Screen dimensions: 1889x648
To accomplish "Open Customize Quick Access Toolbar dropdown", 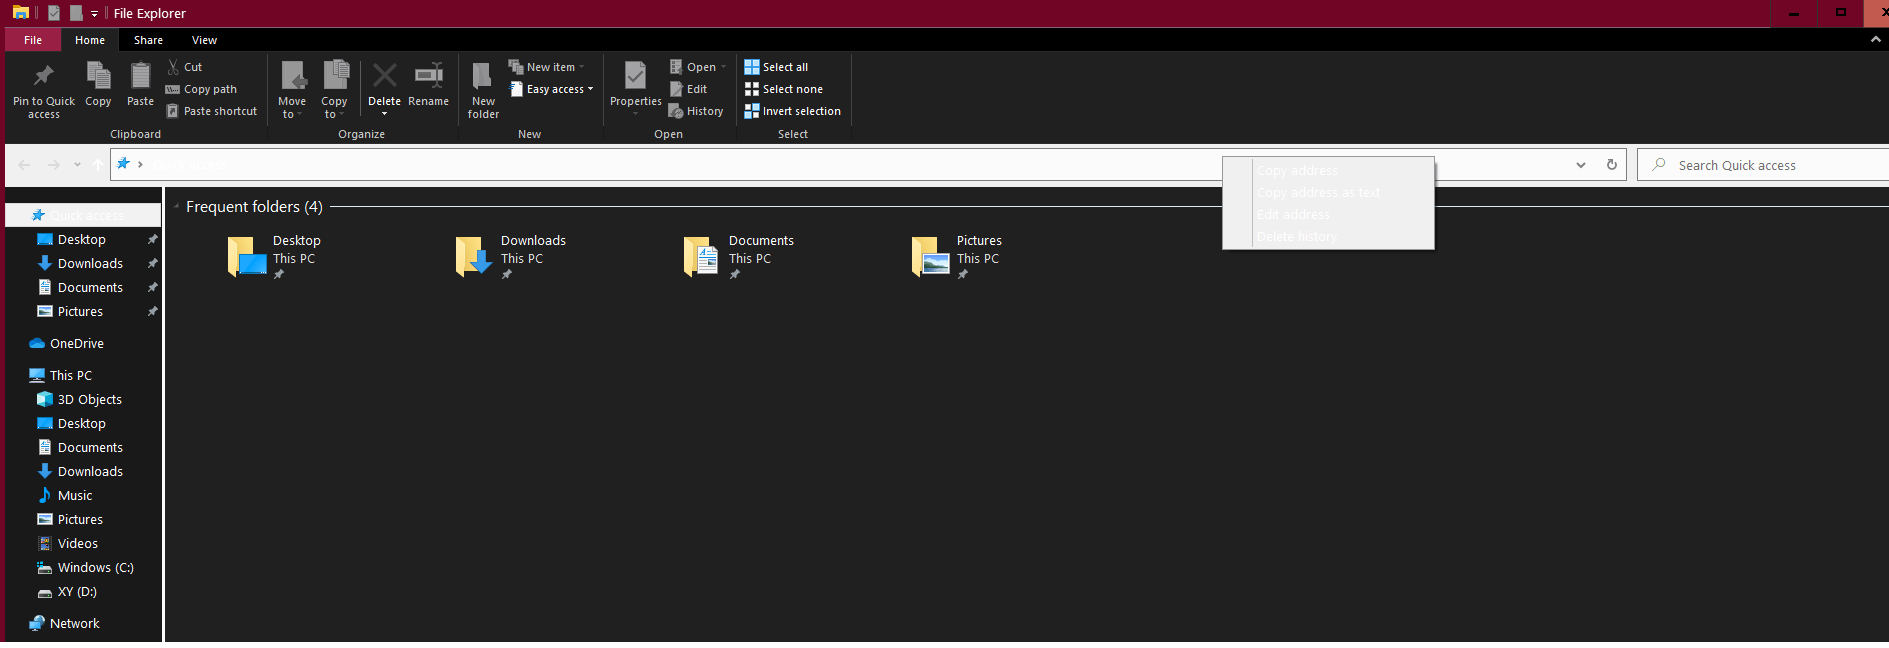I will pyautogui.click(x=94, y=14).
